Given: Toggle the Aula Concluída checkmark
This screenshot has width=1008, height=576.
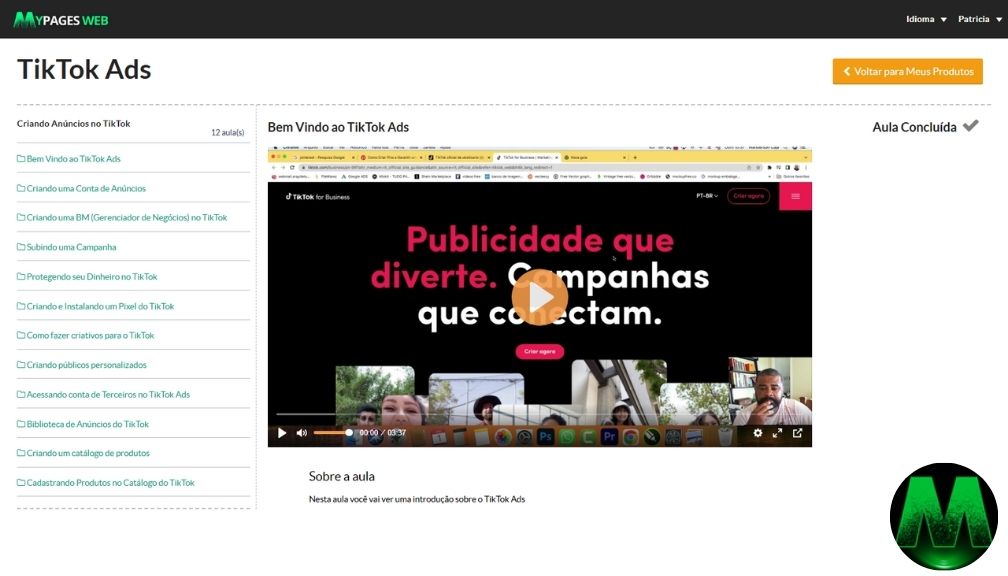Looking at the screenshot, I should tap(970, 127).
